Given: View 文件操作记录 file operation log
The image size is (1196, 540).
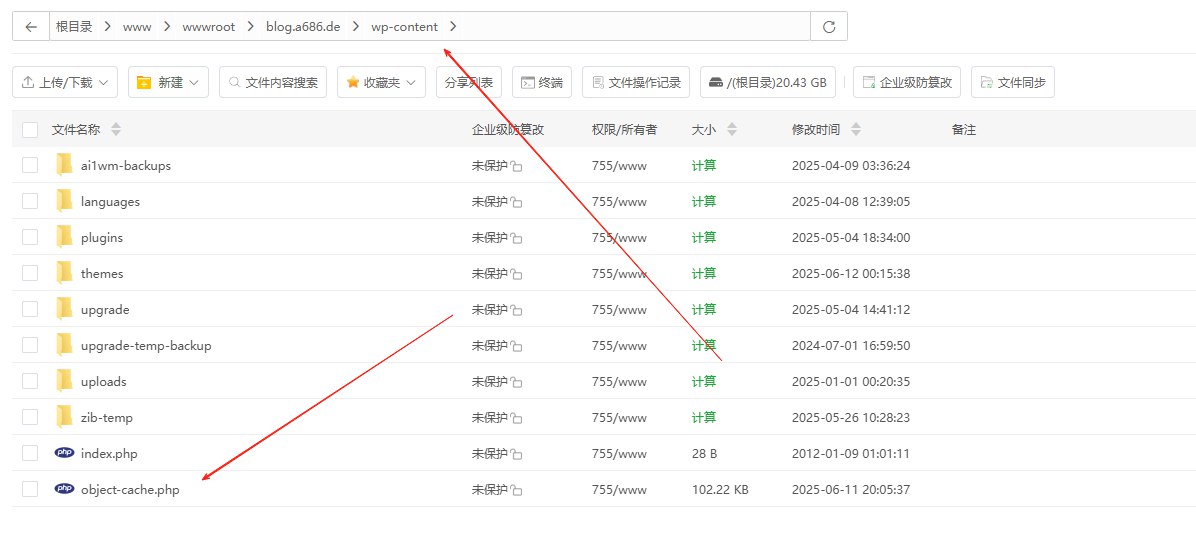Looking at the screenshot, I should (636, 82).
